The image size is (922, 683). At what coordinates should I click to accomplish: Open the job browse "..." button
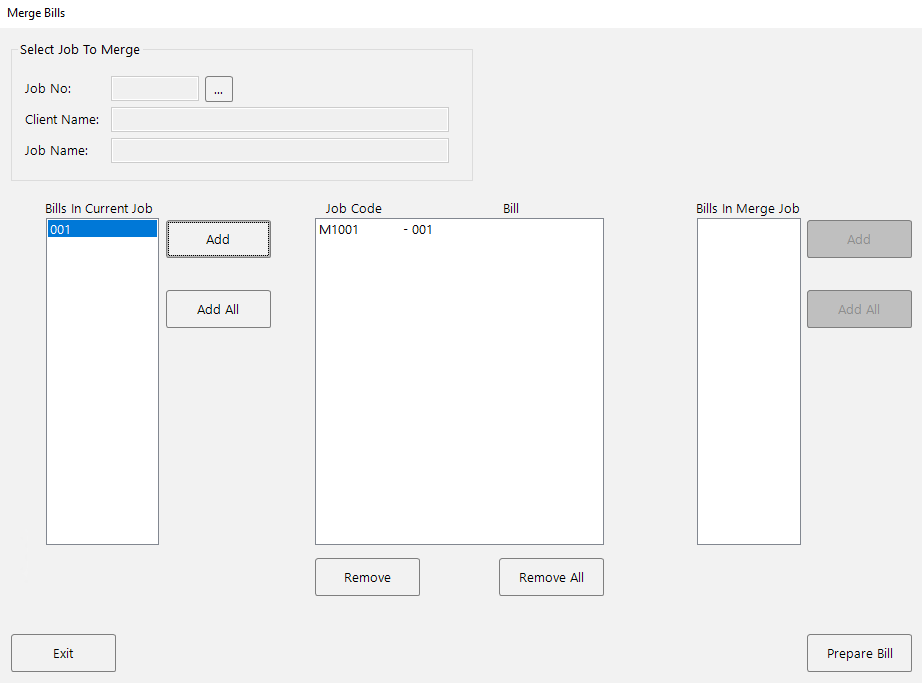pos(218,88)
